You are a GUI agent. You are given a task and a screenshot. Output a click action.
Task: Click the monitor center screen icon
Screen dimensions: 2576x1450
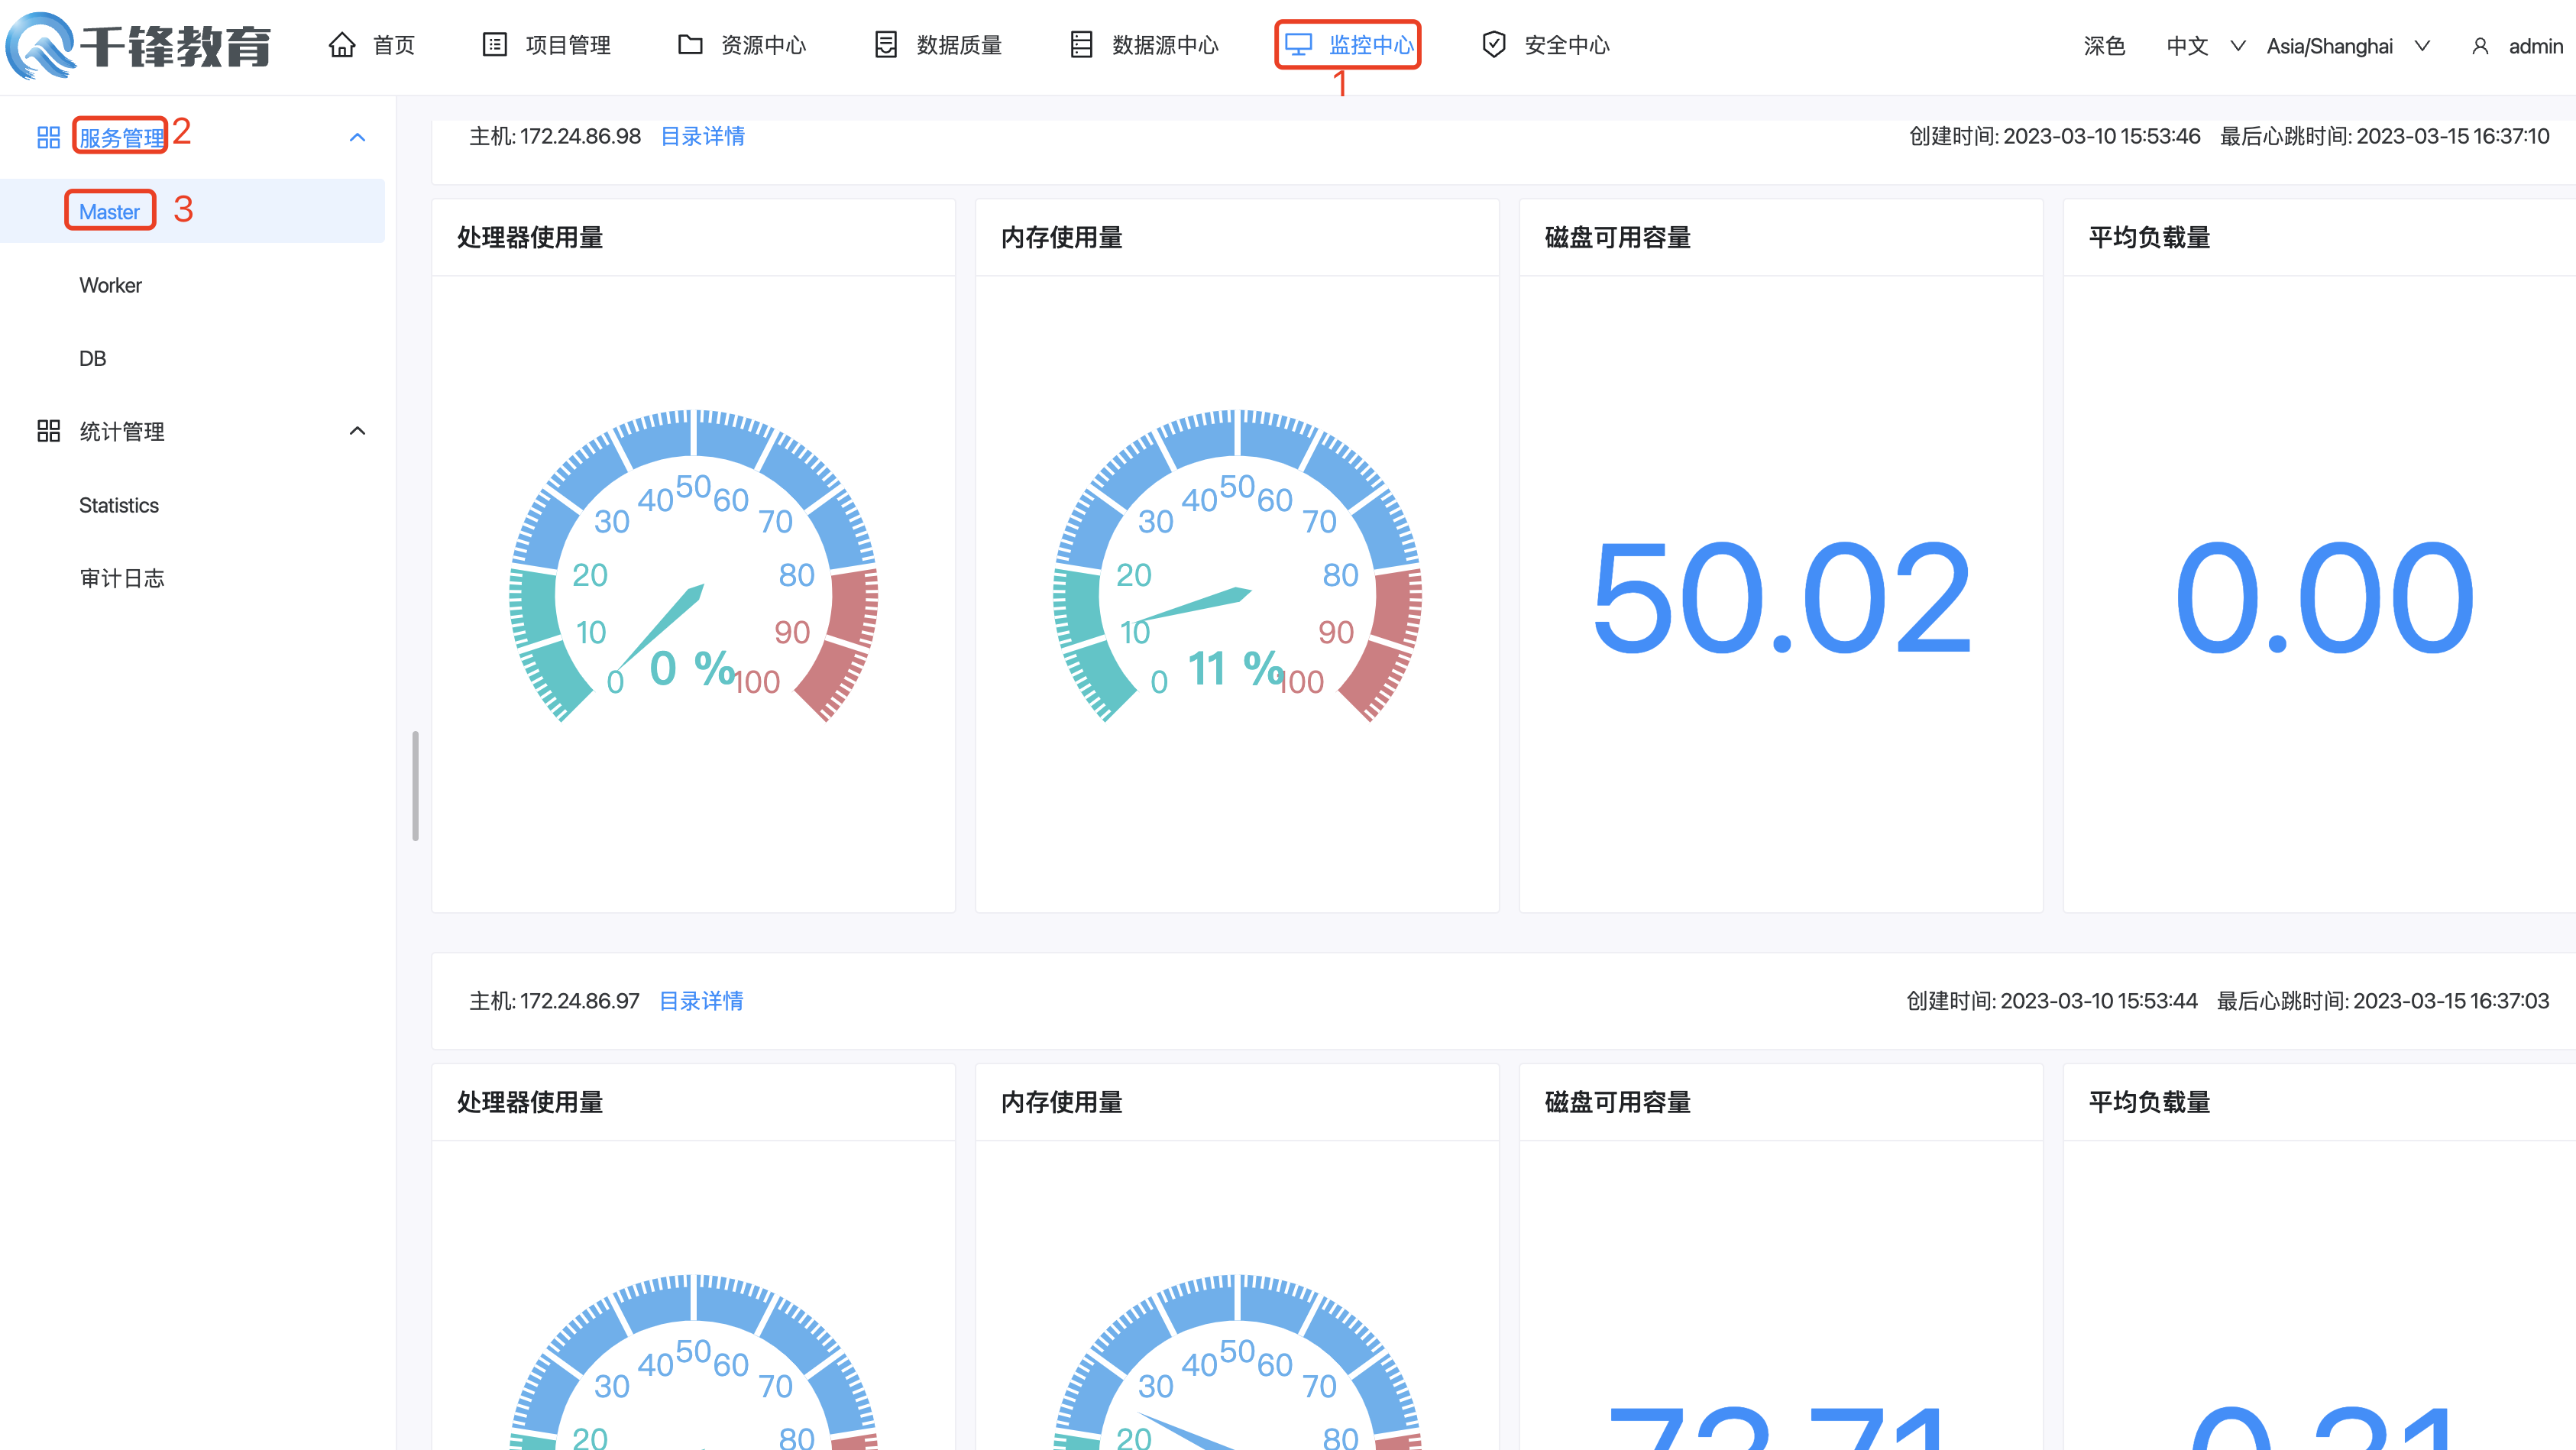[1298, 45]
